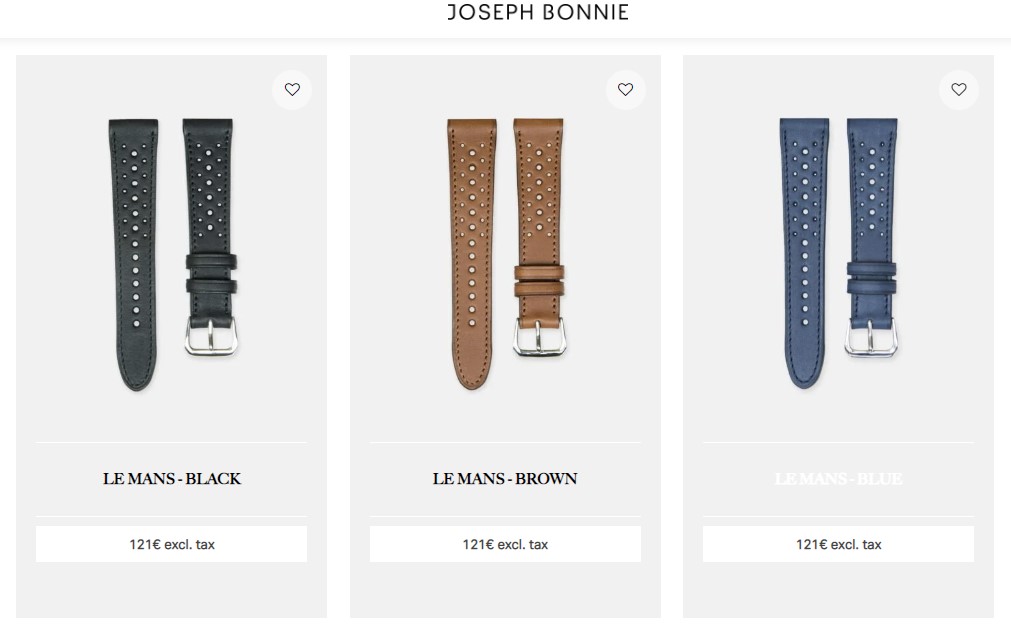Click the silver buckle of blue strap

pos(871,337)
